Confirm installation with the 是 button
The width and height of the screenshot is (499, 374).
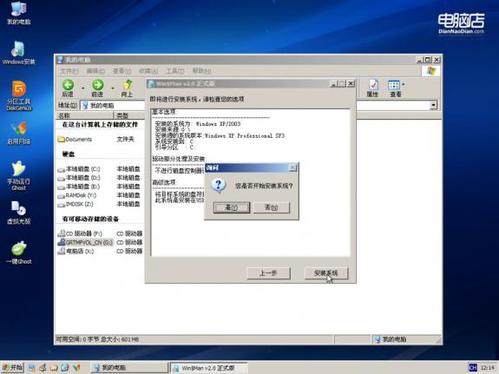[x=232, y=208]
